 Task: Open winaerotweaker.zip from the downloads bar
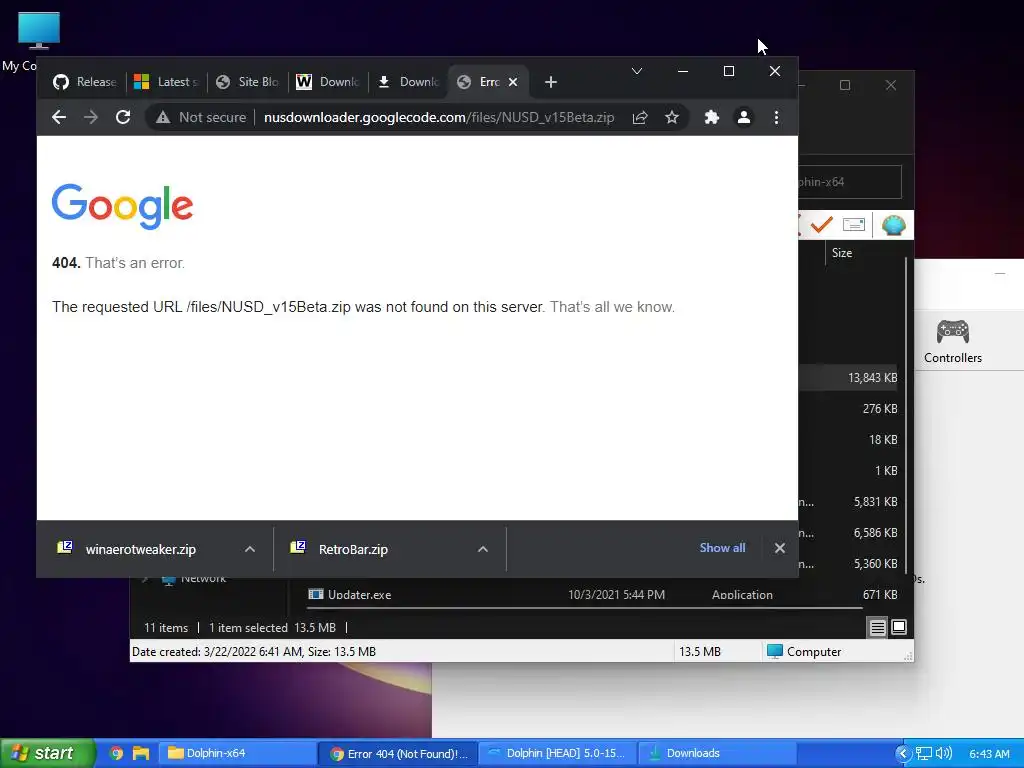140,550
